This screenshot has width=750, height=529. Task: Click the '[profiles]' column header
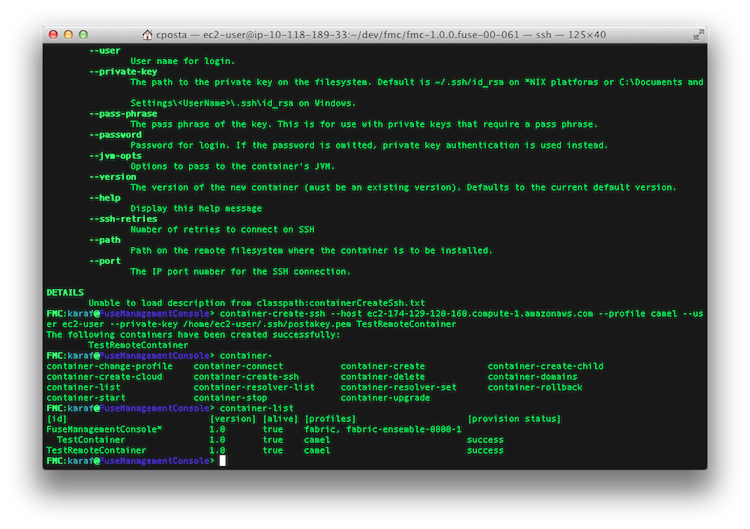(x=330, y=419)
